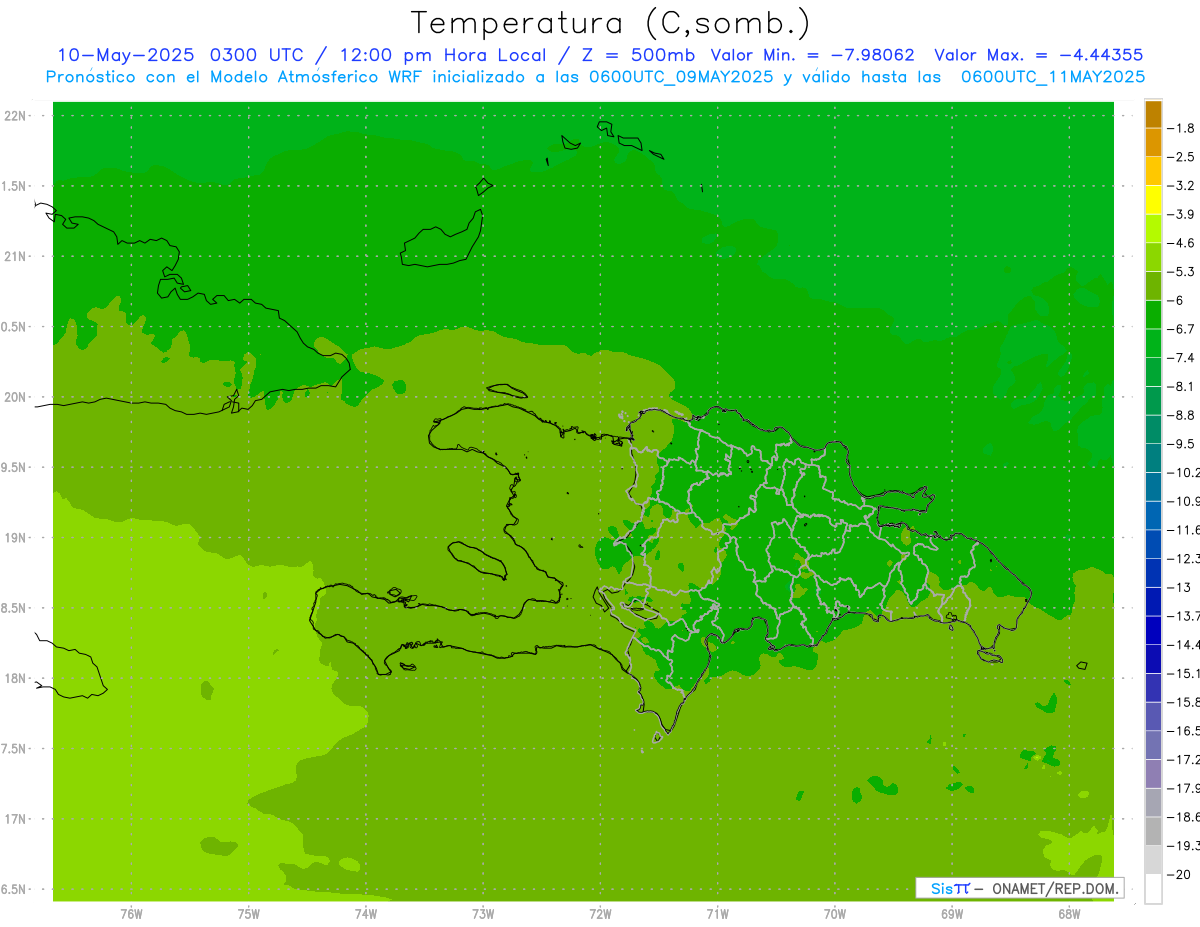
Task: Click the 19N latitude label
Action: [17, 538]
